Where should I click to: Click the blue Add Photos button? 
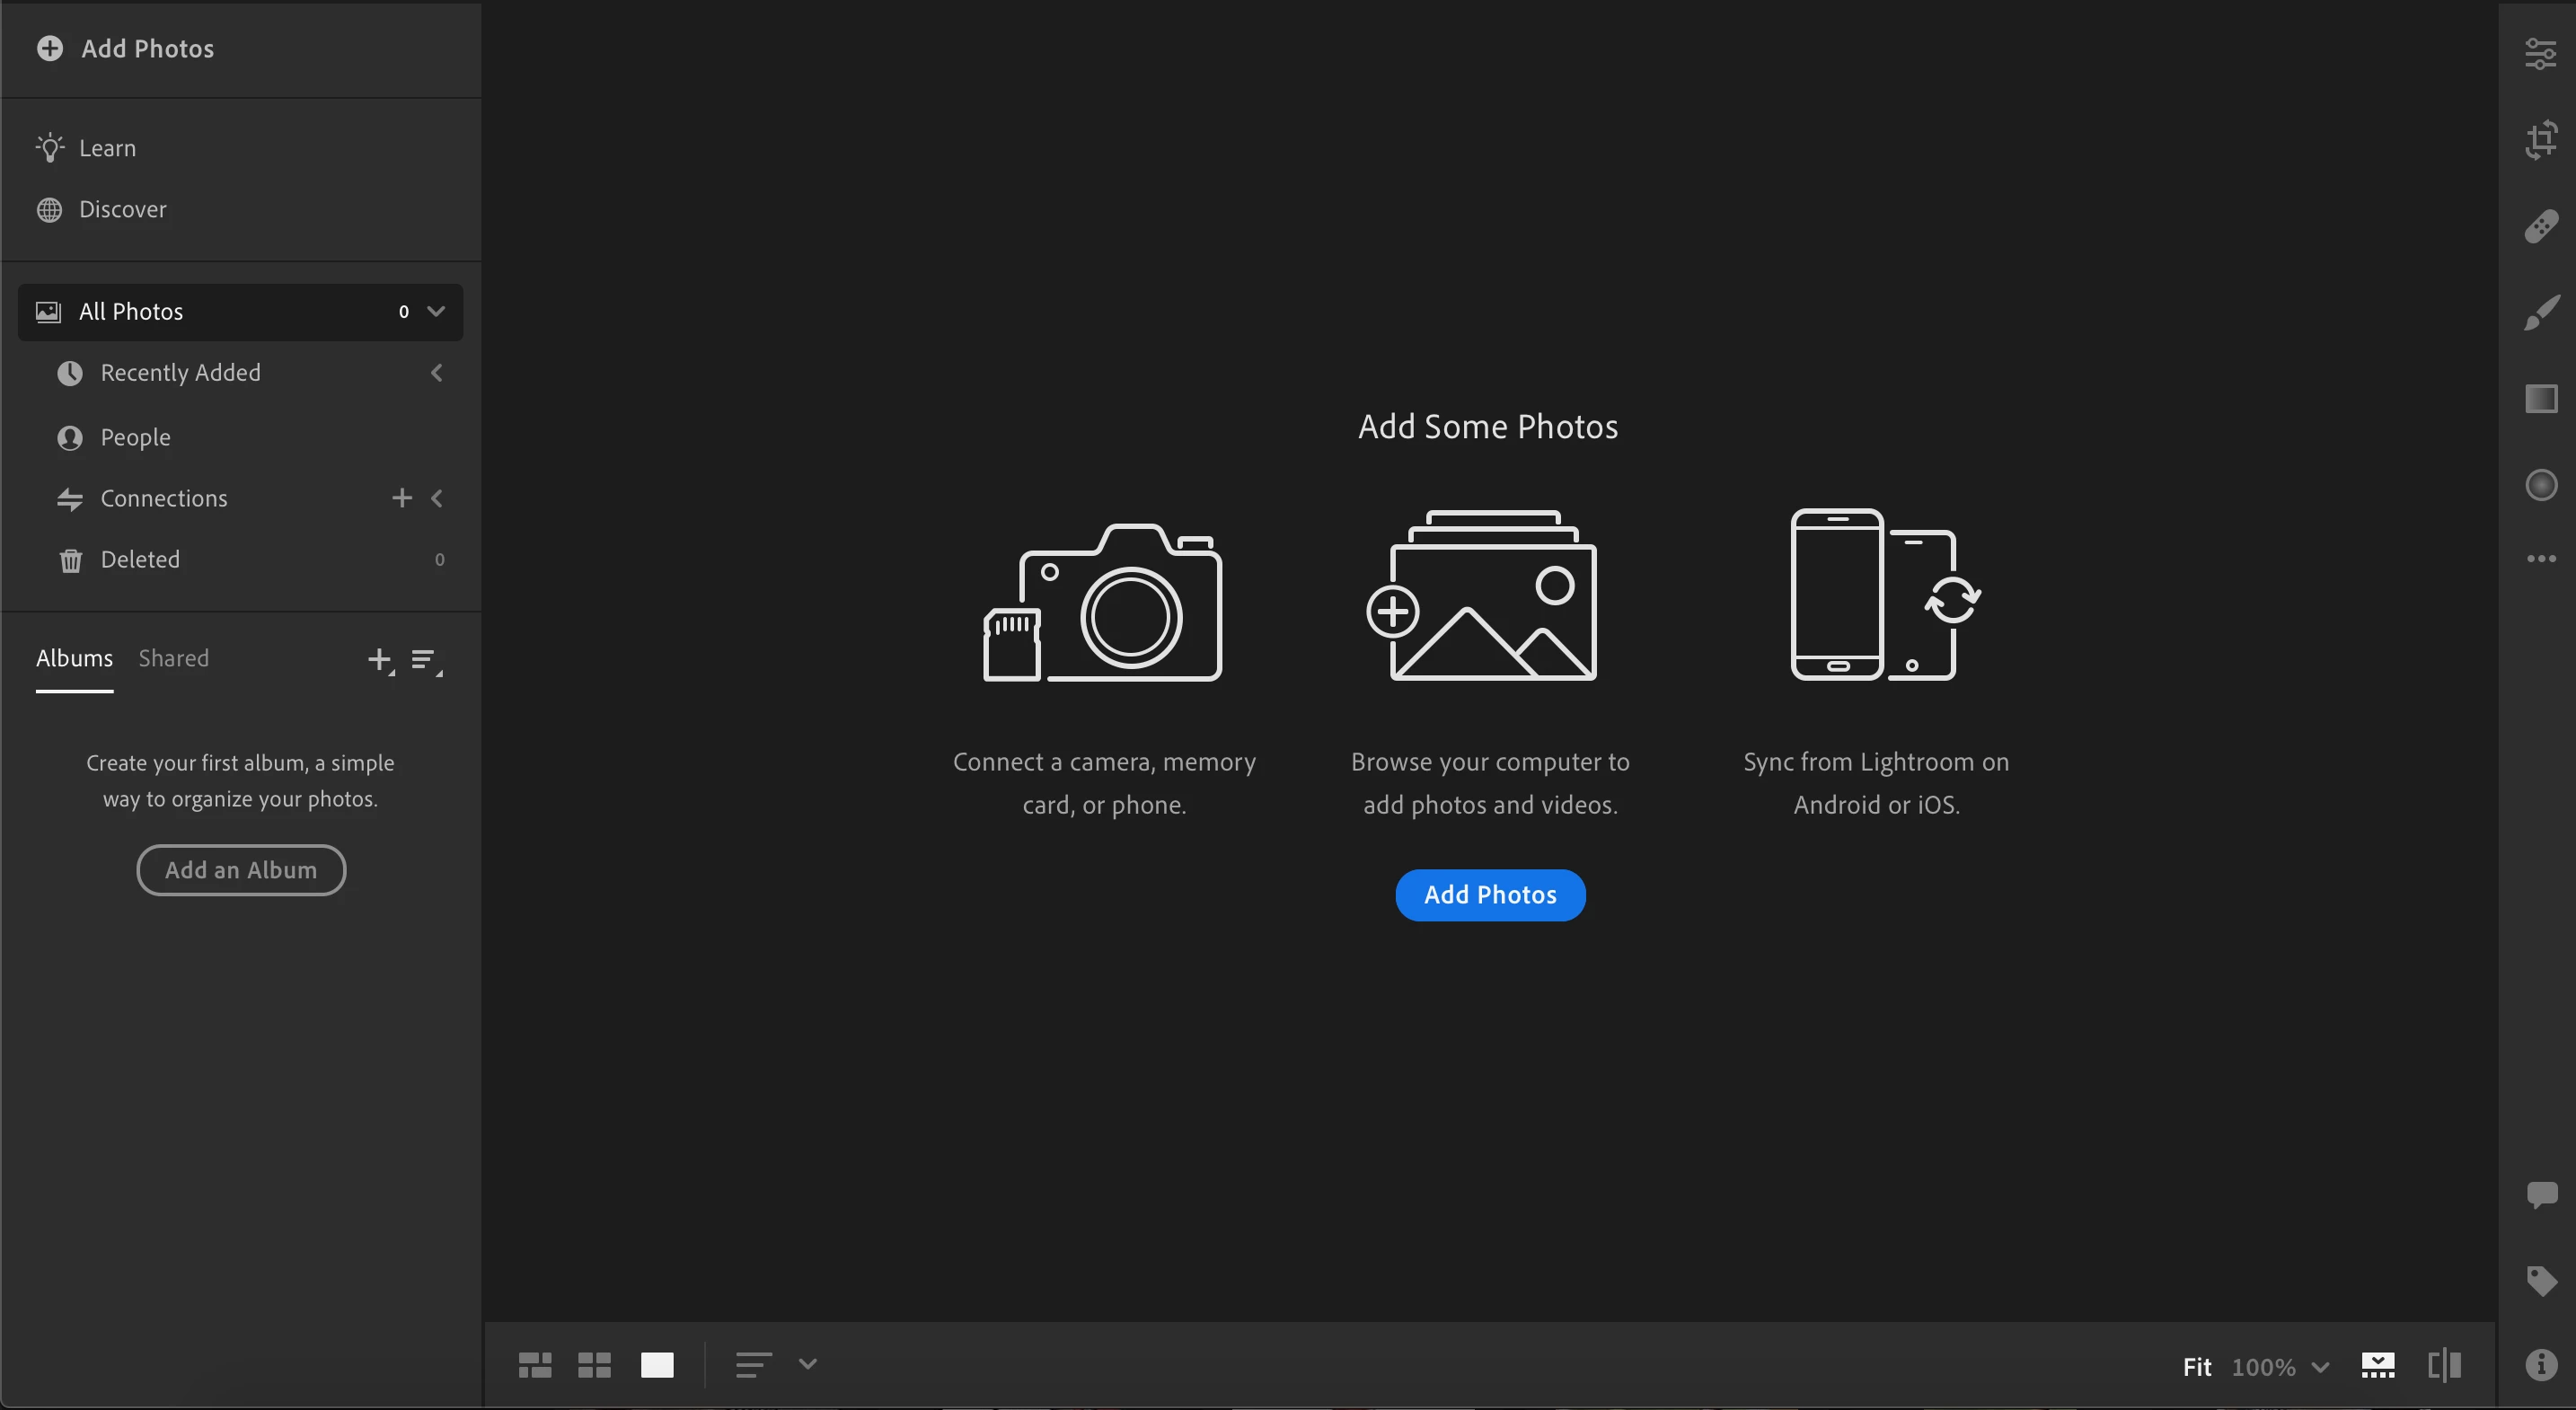pos(1490,895)
